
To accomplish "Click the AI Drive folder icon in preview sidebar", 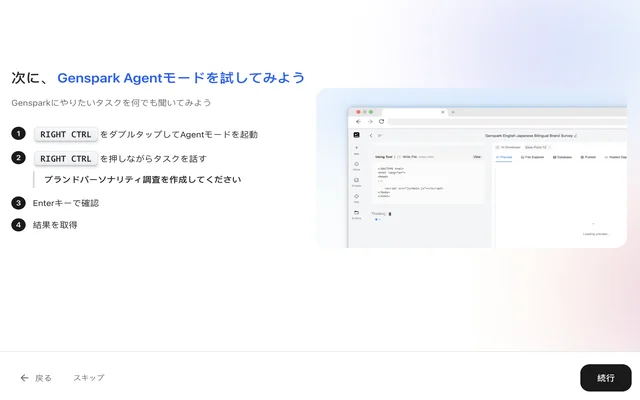I will (x=356, y=214).
